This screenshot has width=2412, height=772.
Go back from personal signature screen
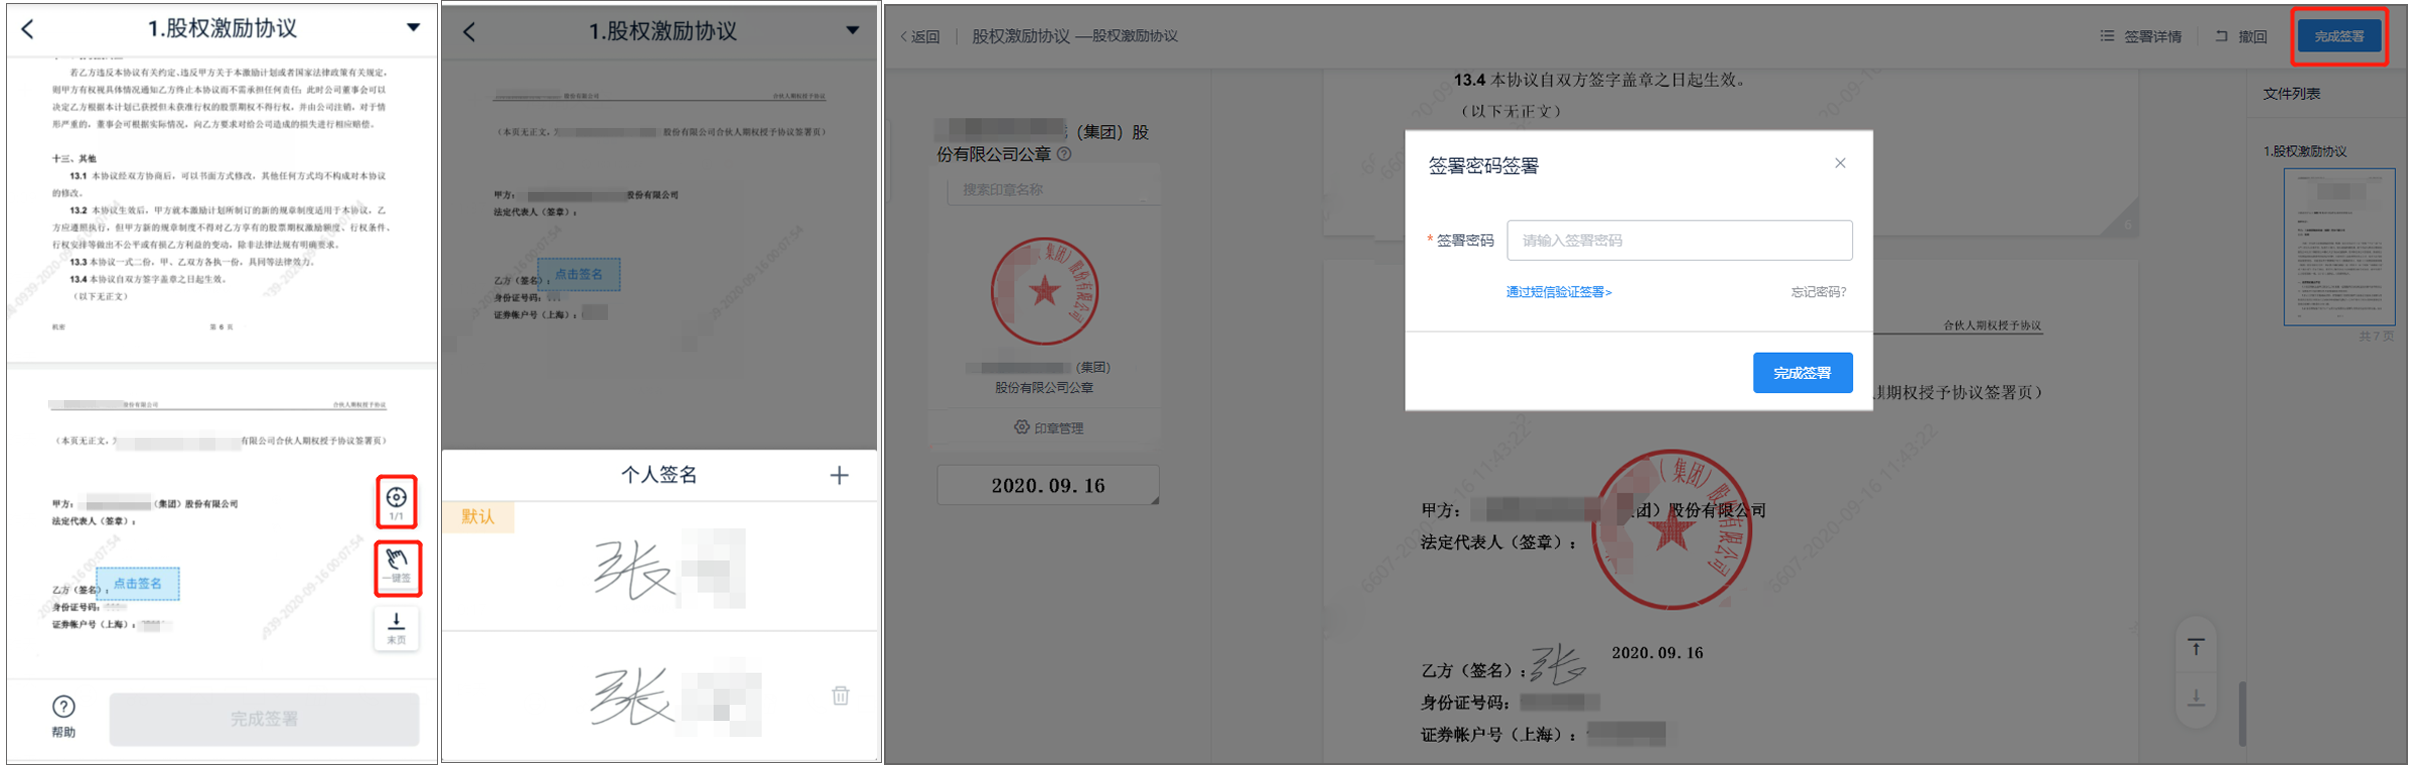469,32
